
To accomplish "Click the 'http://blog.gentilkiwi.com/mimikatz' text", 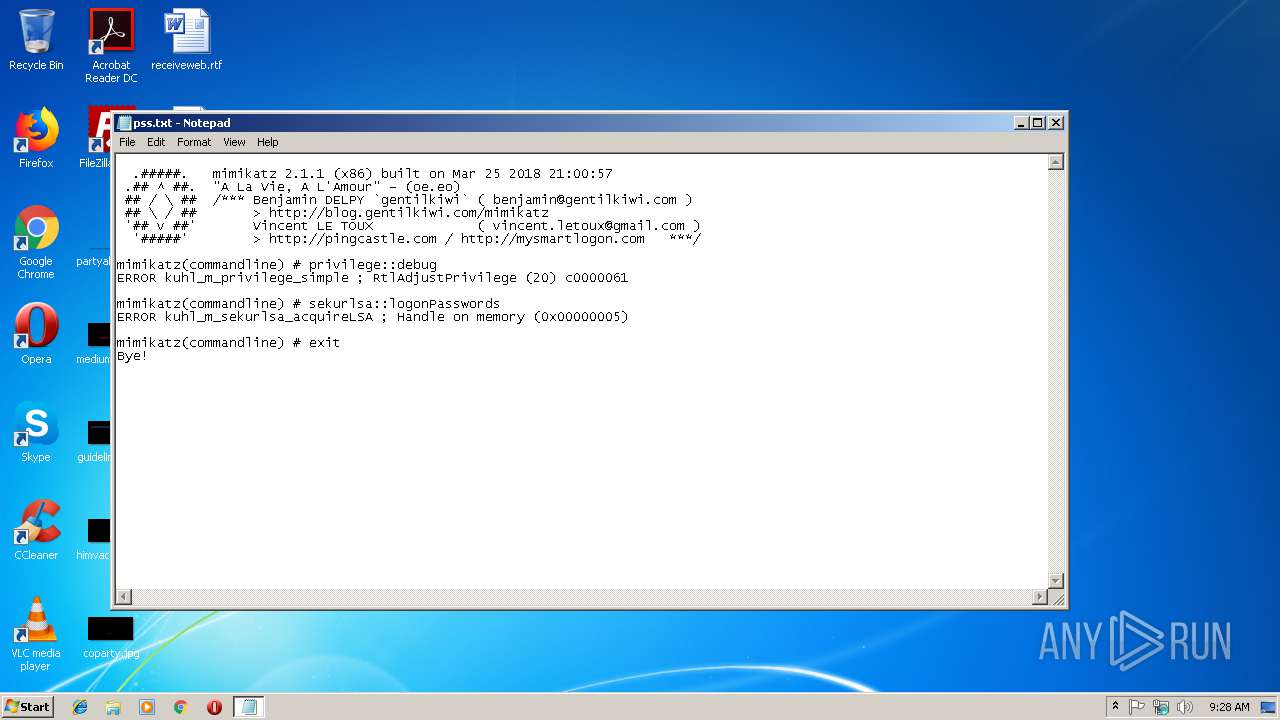I will click(409, 213).
